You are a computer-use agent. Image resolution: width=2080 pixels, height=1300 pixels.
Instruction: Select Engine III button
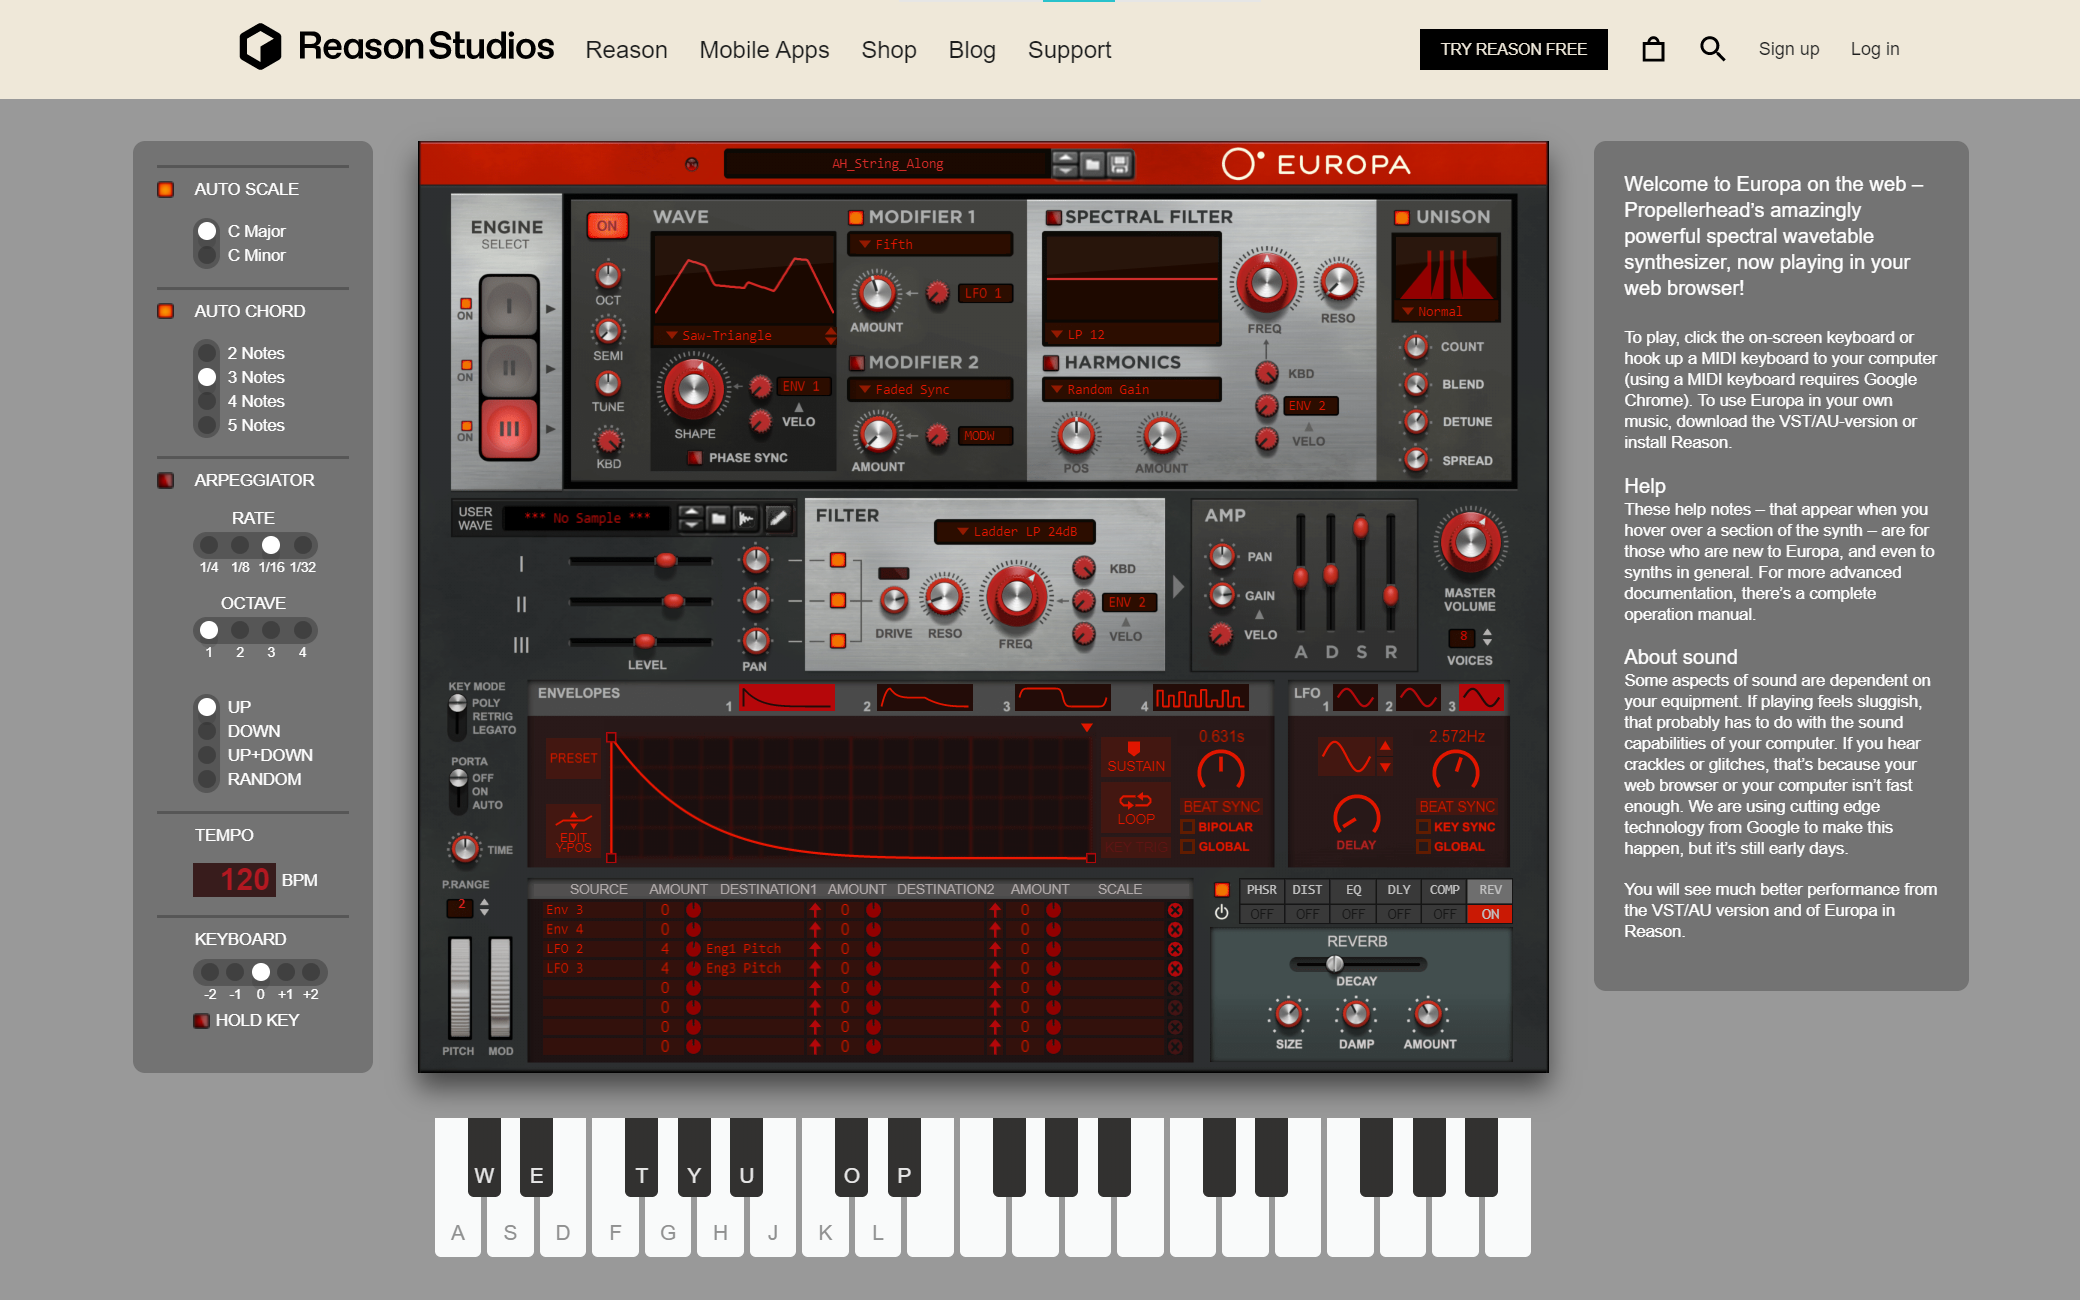coord(509,428)
